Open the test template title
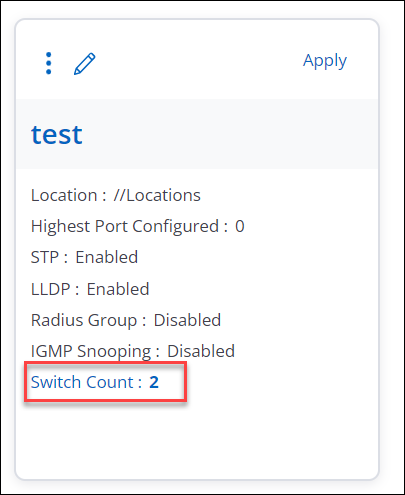Screen dimensions: 405x495 pos(57,135)
